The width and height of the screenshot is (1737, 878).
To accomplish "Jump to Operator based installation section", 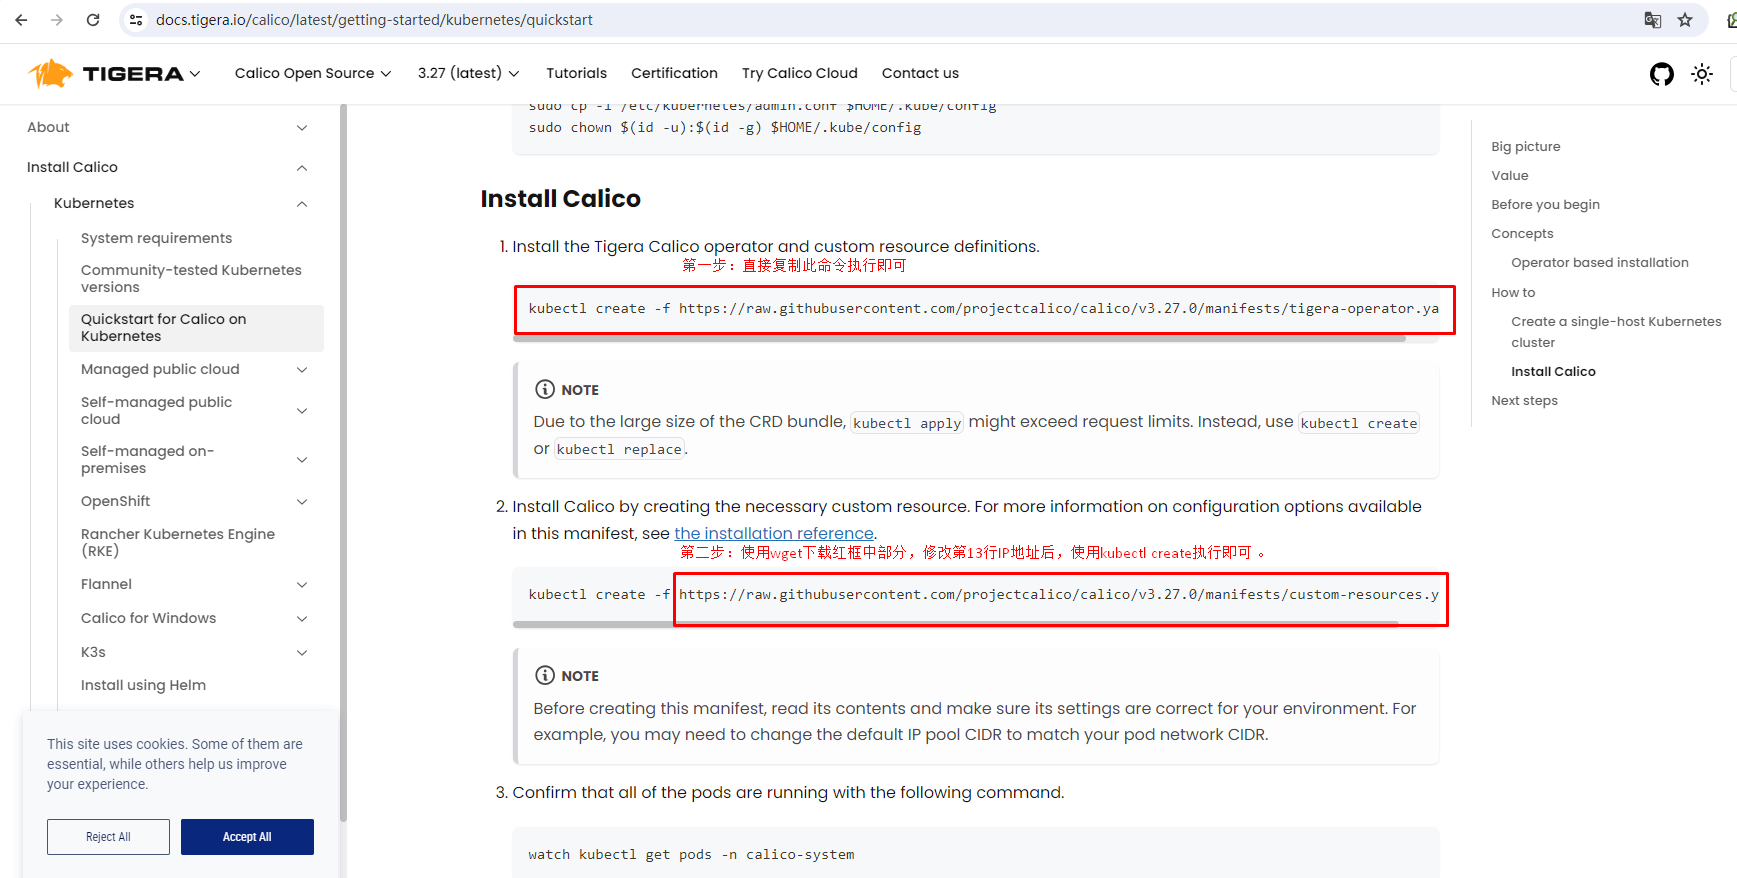I will click(x=1599, y=262).
